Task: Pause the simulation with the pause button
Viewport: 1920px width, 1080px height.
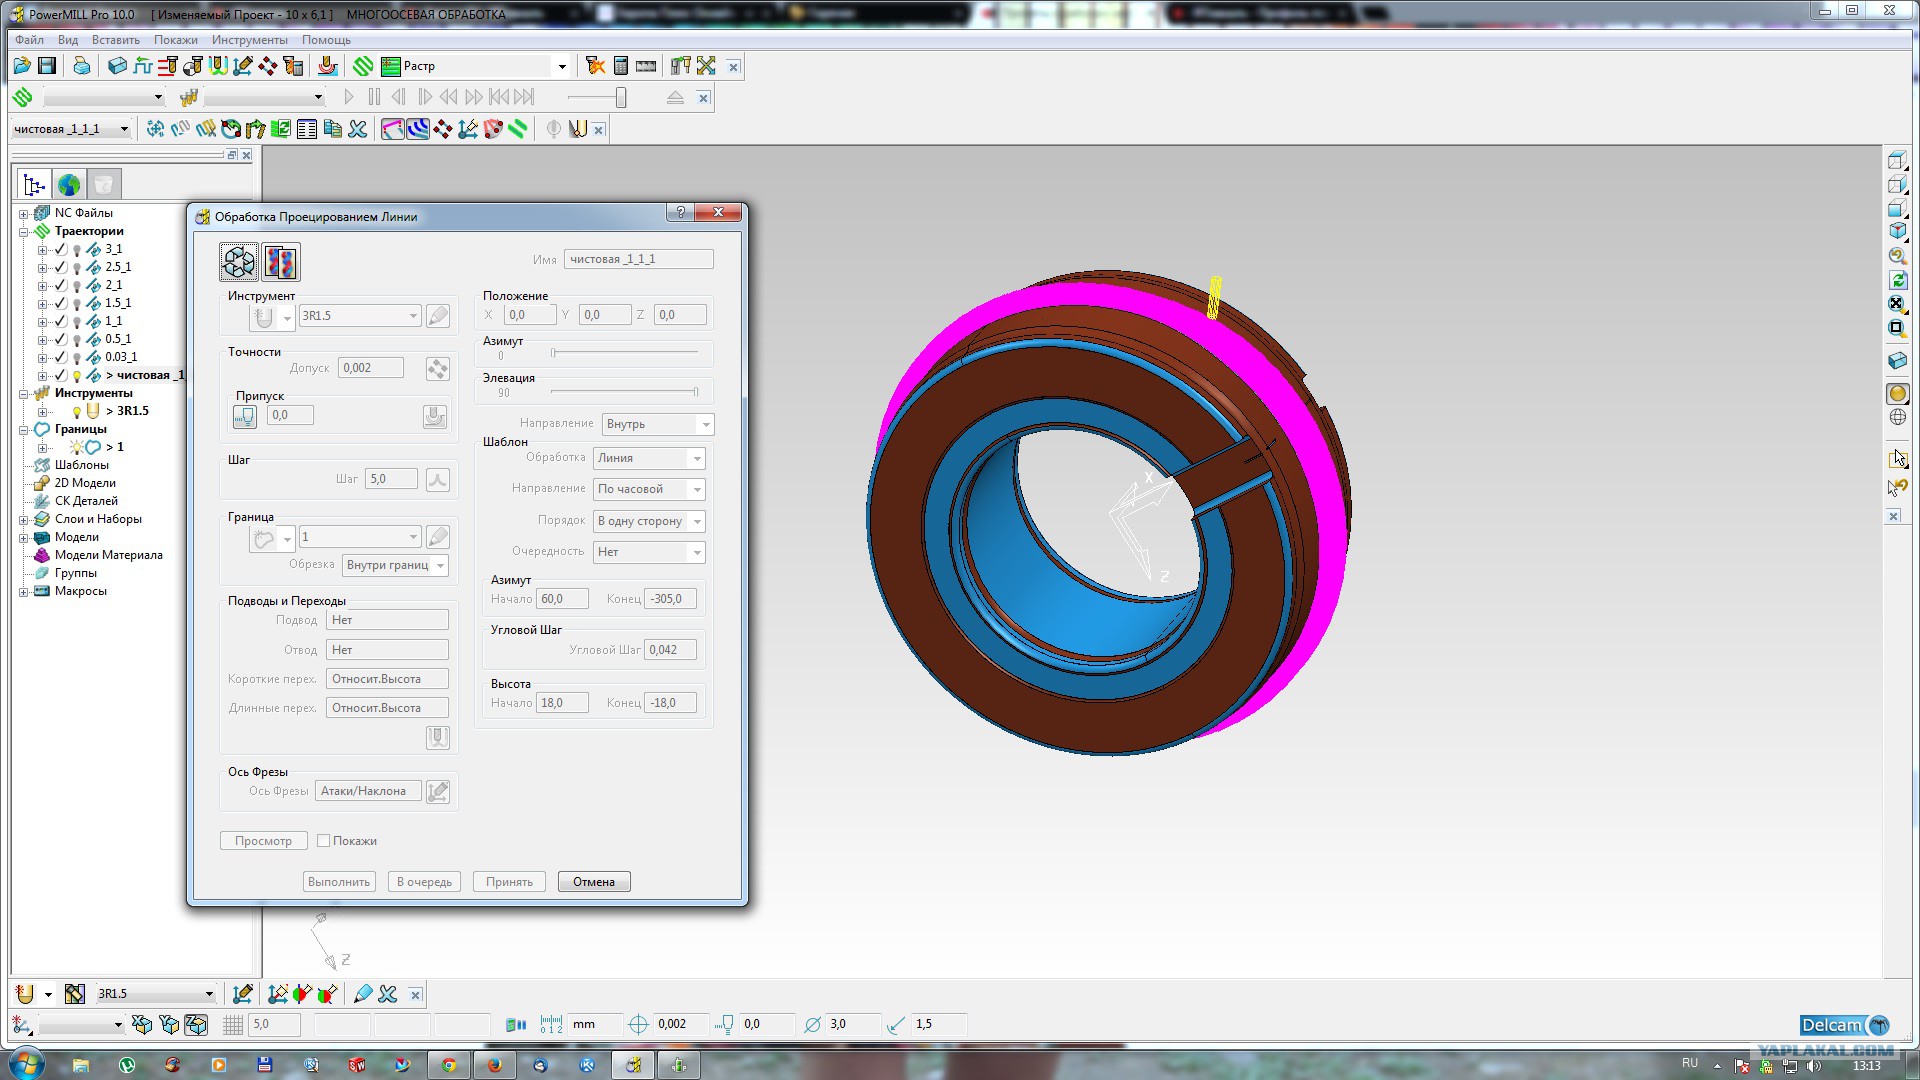Action: pos(374,97)
